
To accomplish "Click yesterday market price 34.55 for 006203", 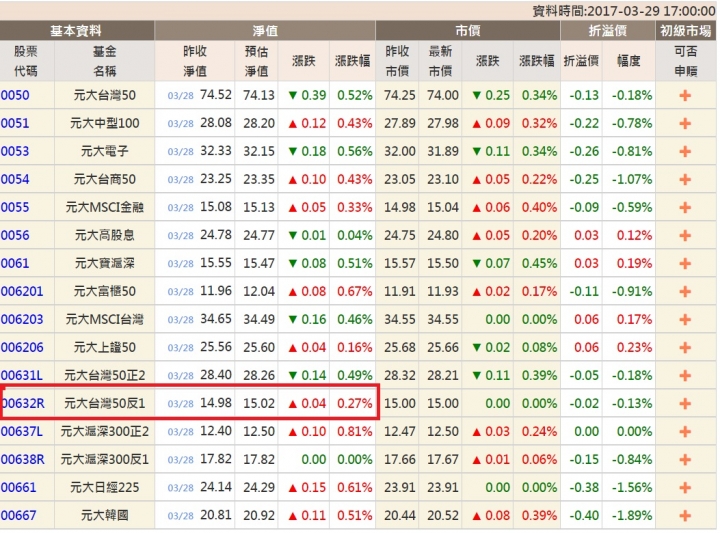I will pyautogui.click(x=399, y=320).
